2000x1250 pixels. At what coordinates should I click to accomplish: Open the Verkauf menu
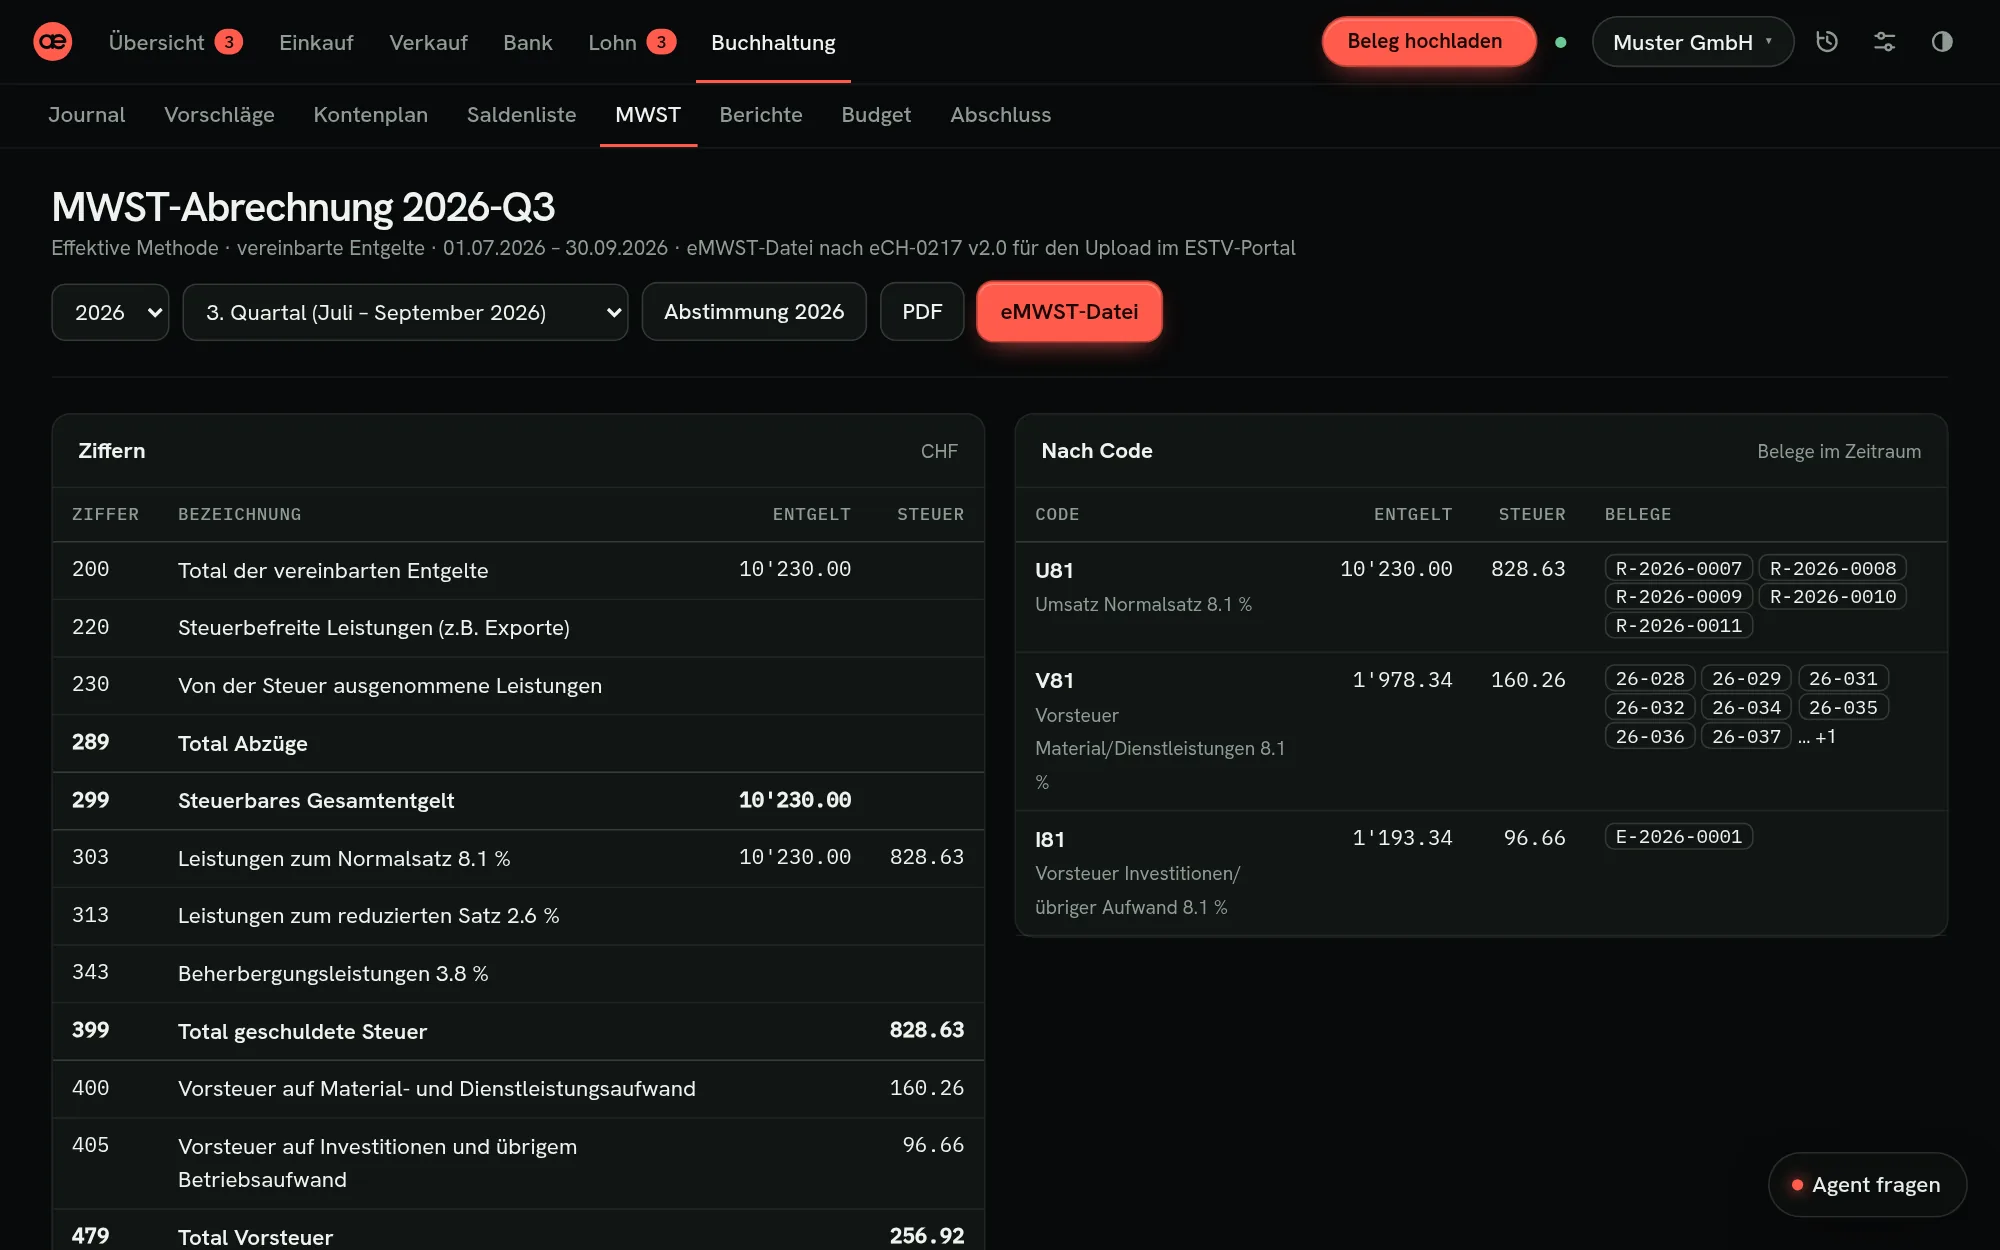coord(428,42)
